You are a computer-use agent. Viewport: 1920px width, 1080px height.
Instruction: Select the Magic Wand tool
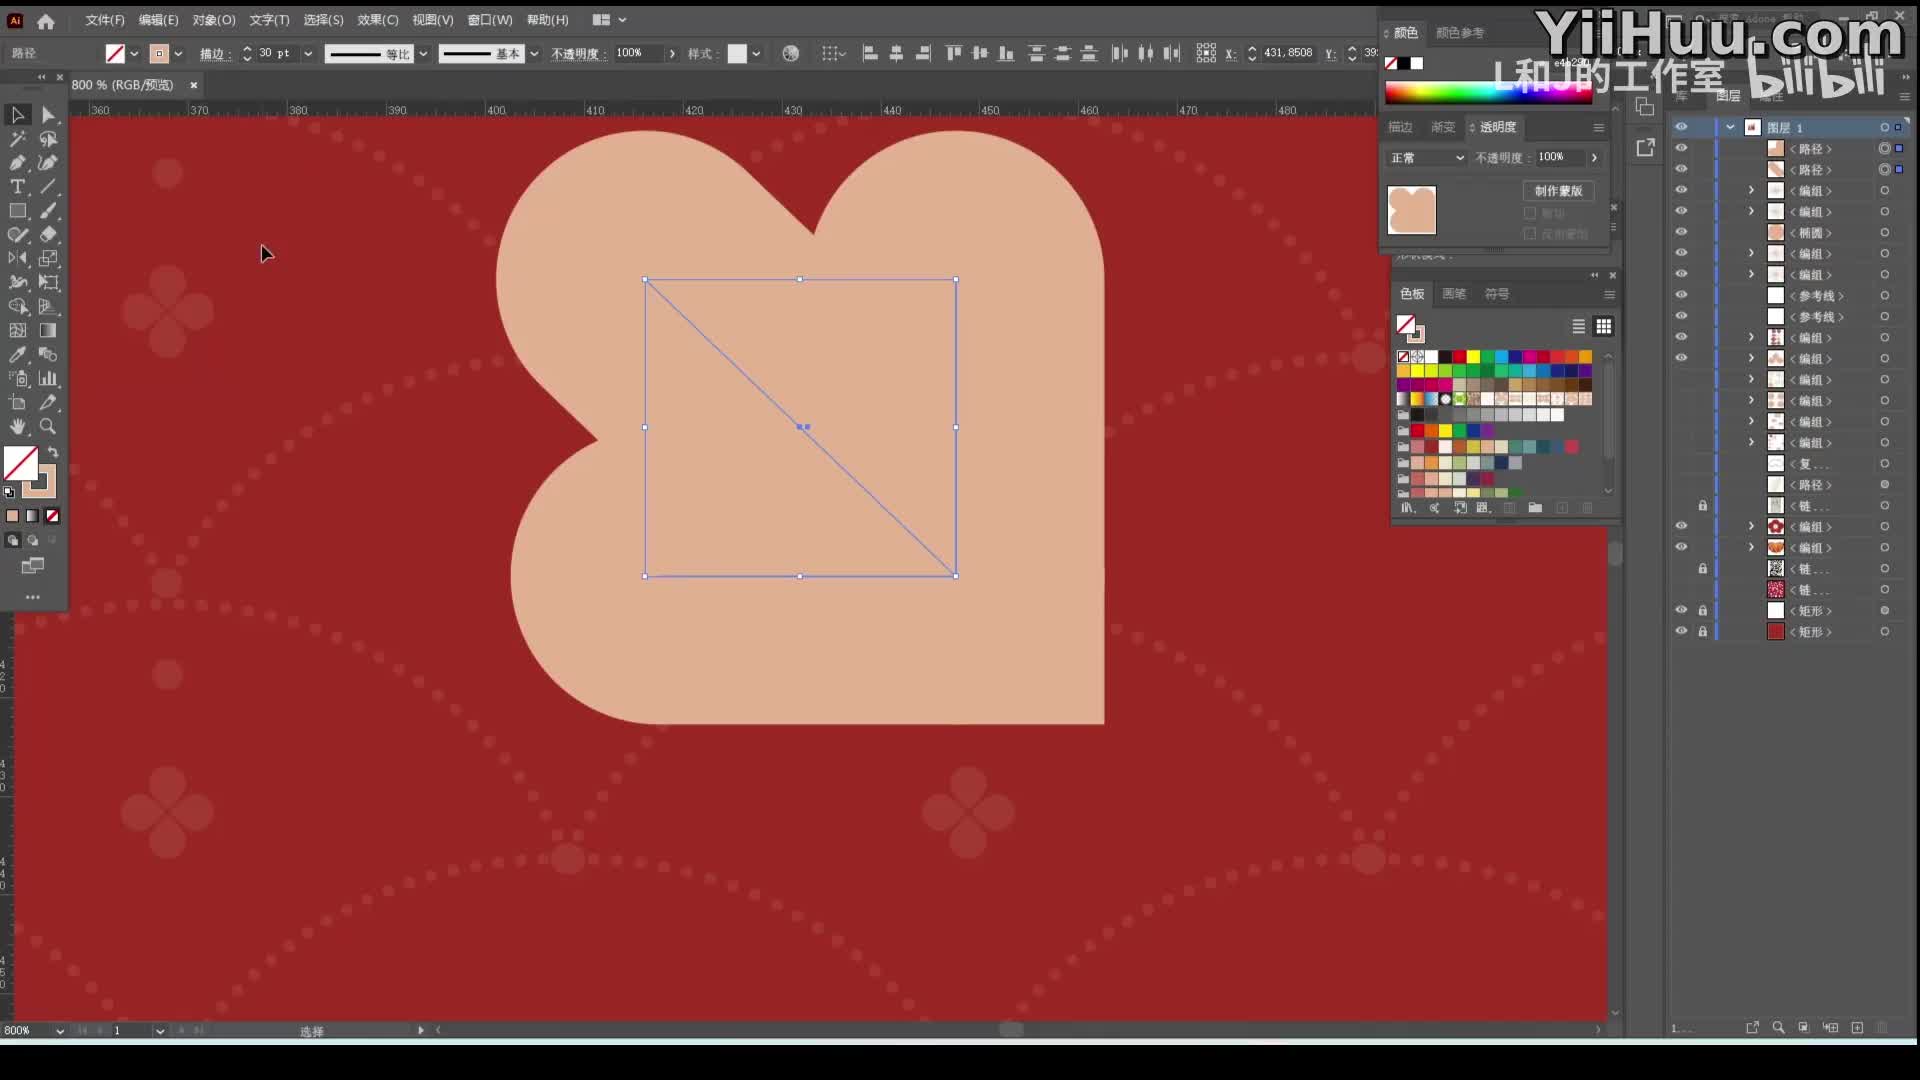click(x=17, y=139)
